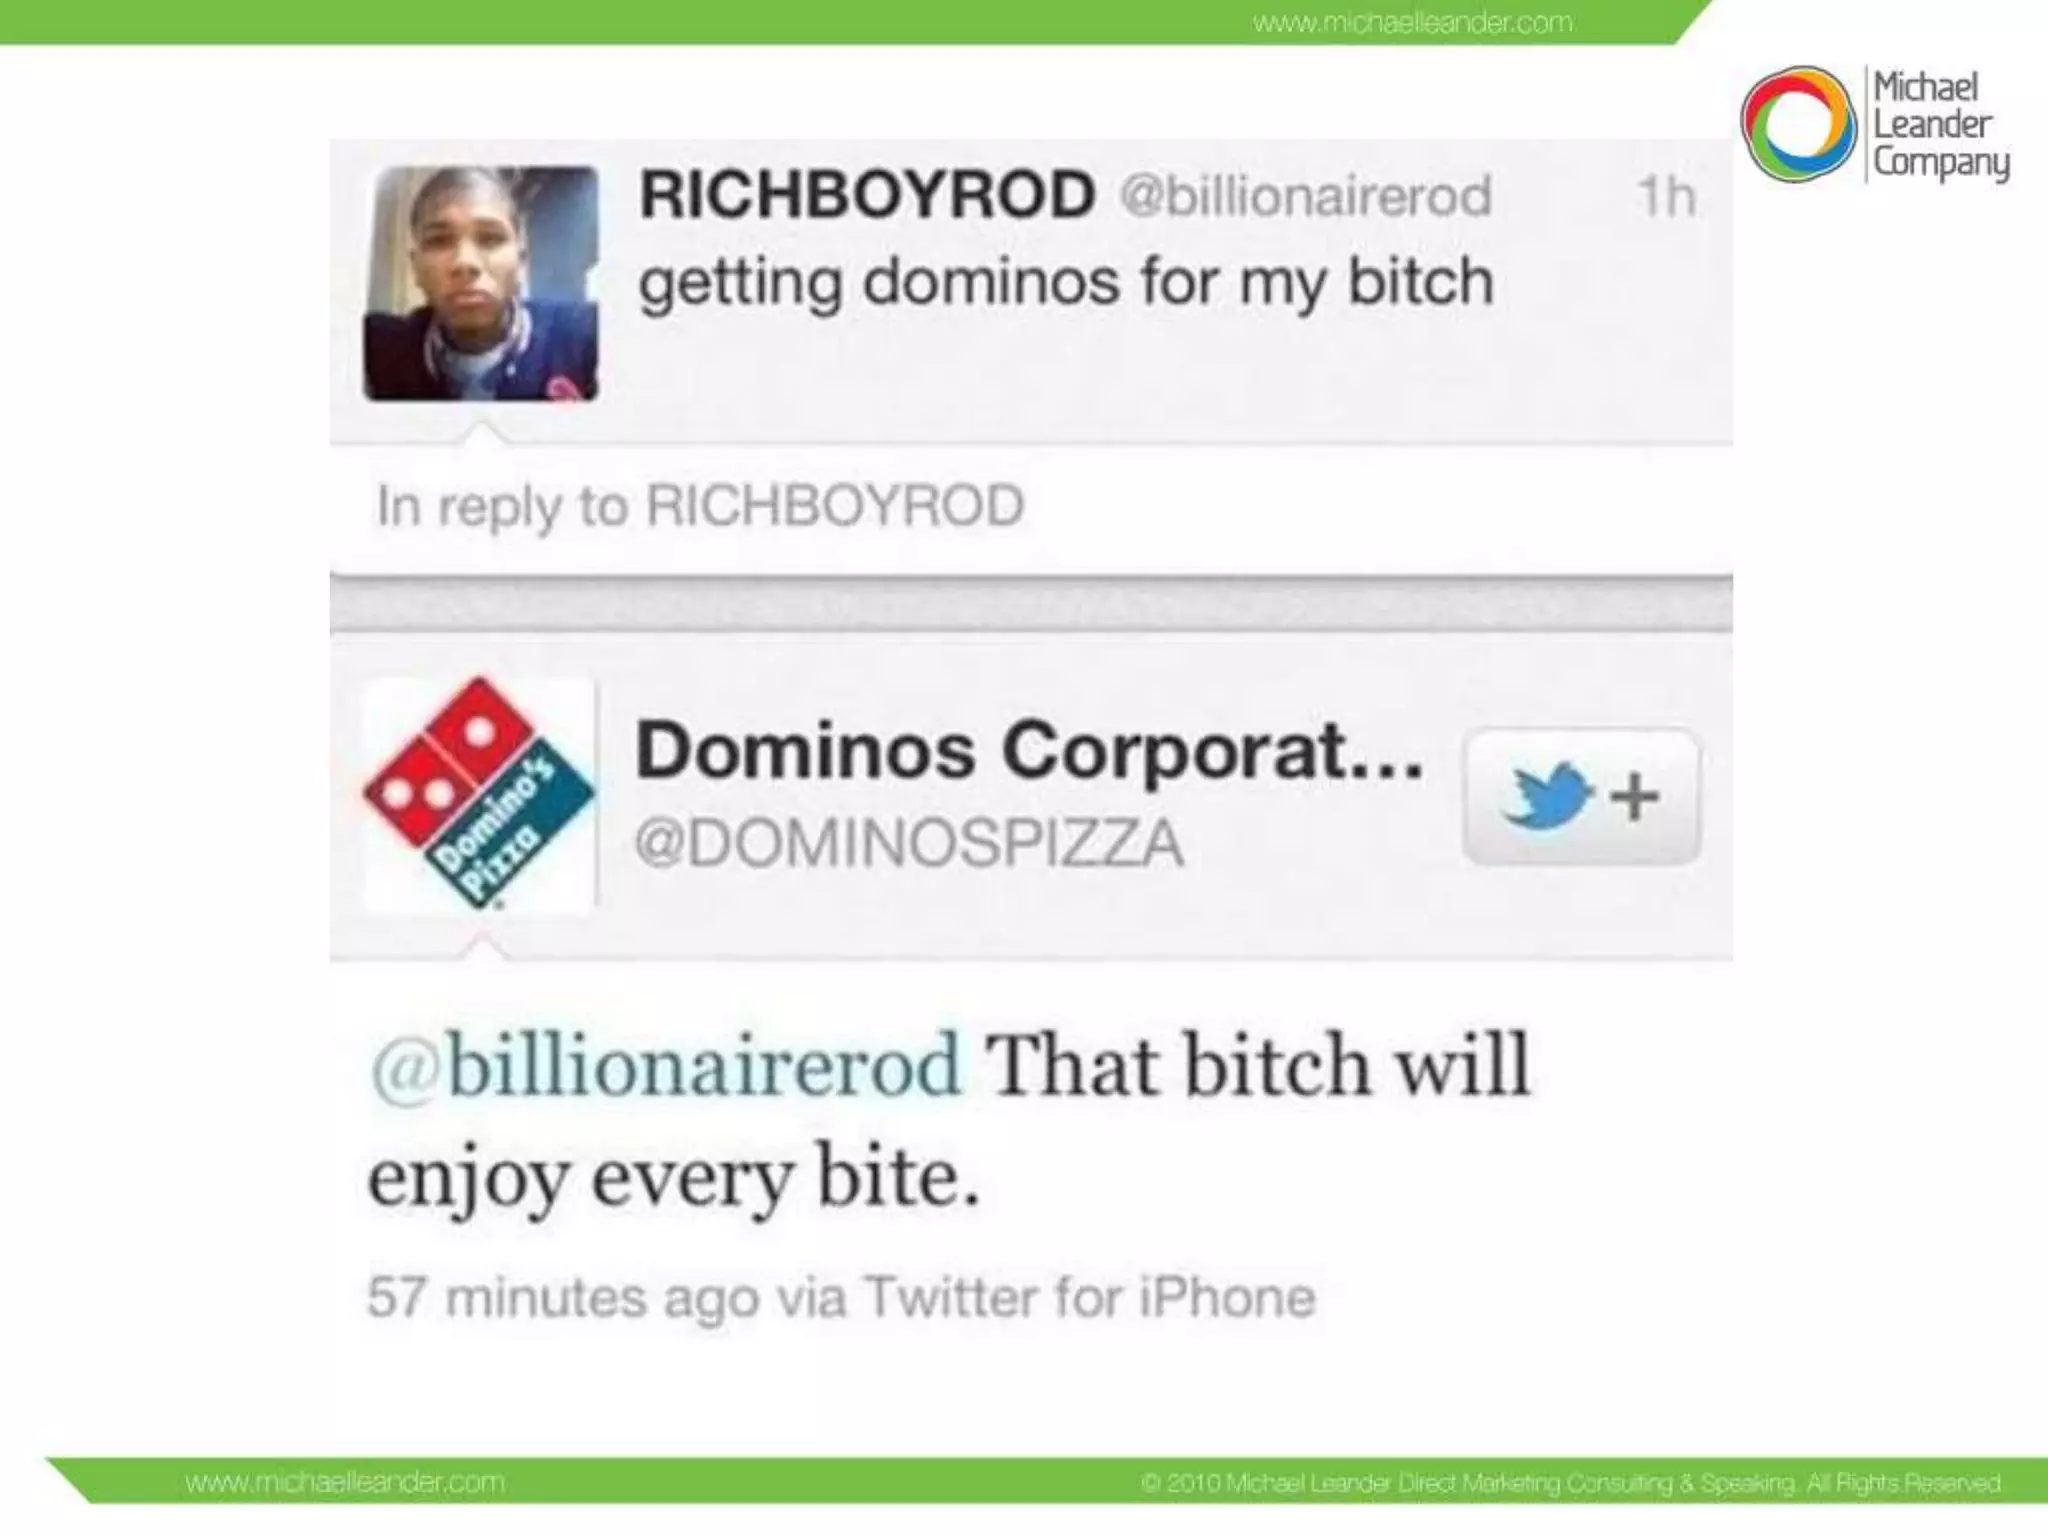Click the Michael Leander Company text

pos(1941,125)
